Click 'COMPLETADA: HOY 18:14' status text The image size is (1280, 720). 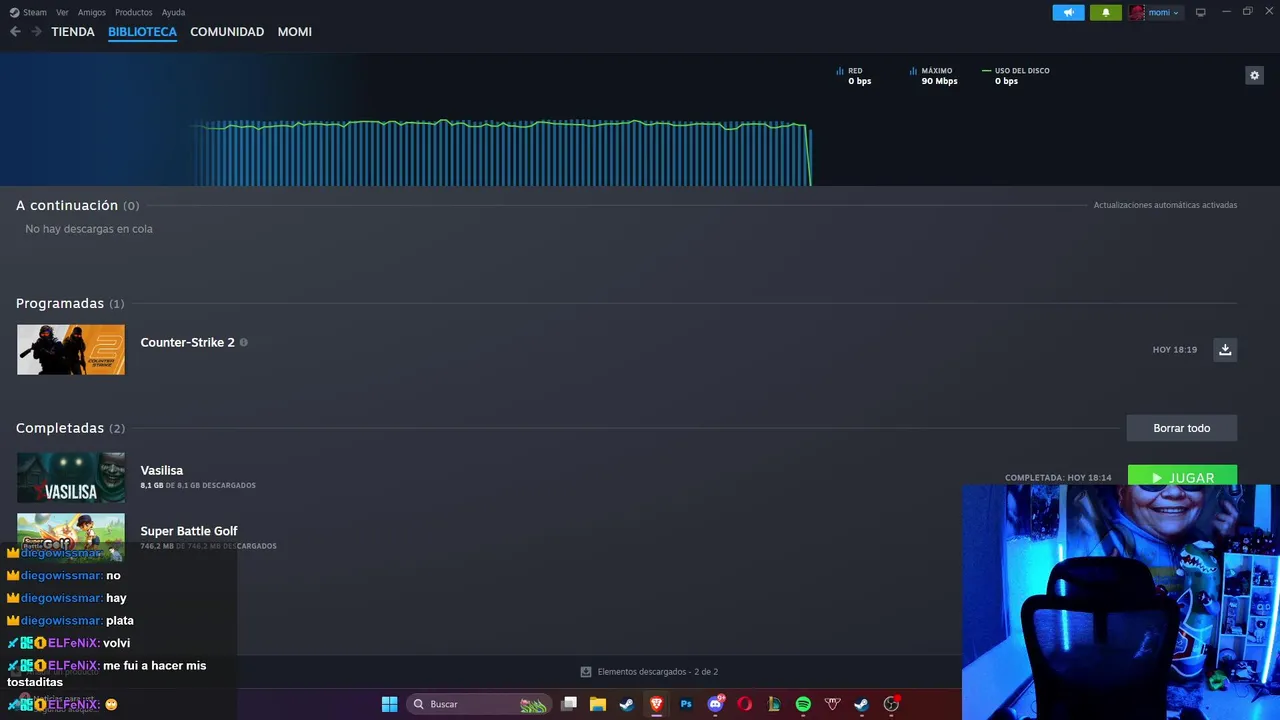click(1058, 478)
